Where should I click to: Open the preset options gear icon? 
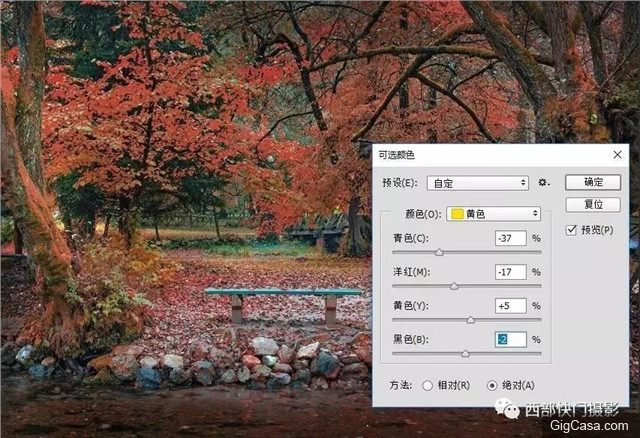pyautogui.click(x=543, y=182)
